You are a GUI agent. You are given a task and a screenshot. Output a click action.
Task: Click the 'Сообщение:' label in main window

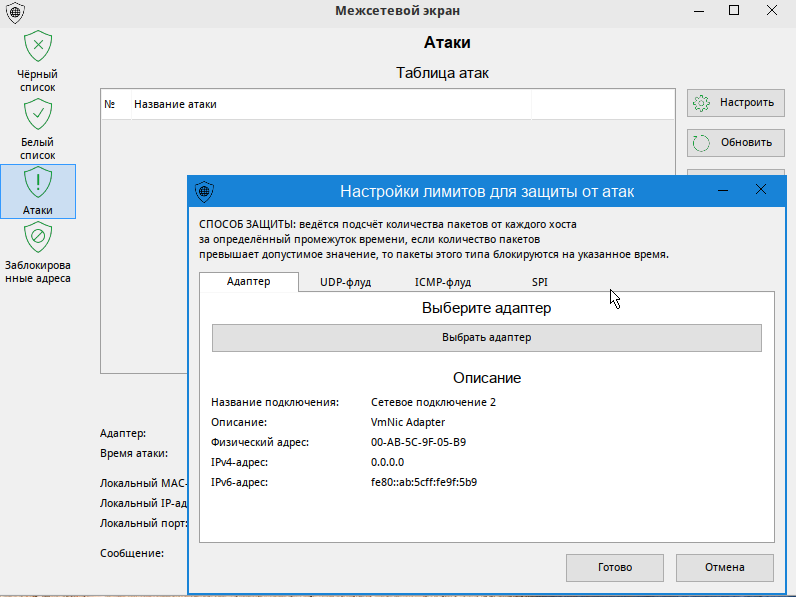click(131, 553)
